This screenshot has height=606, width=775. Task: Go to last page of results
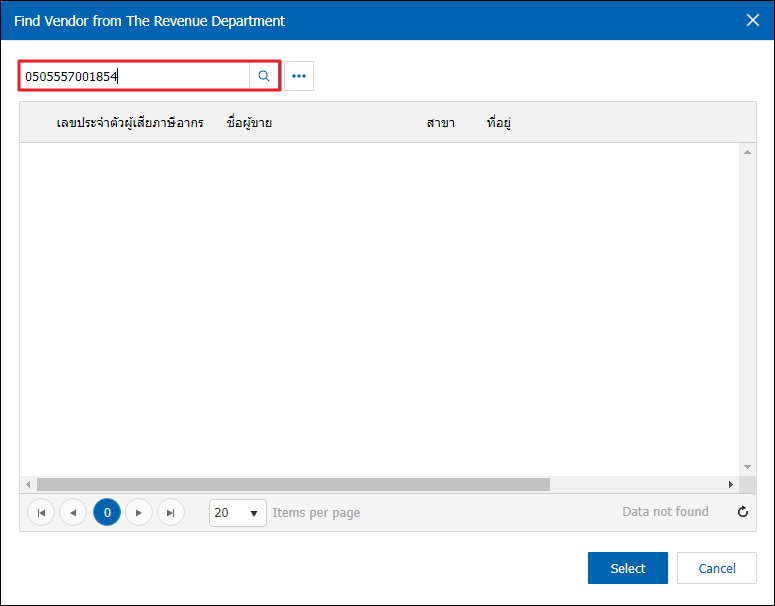(x=171, y=513)
